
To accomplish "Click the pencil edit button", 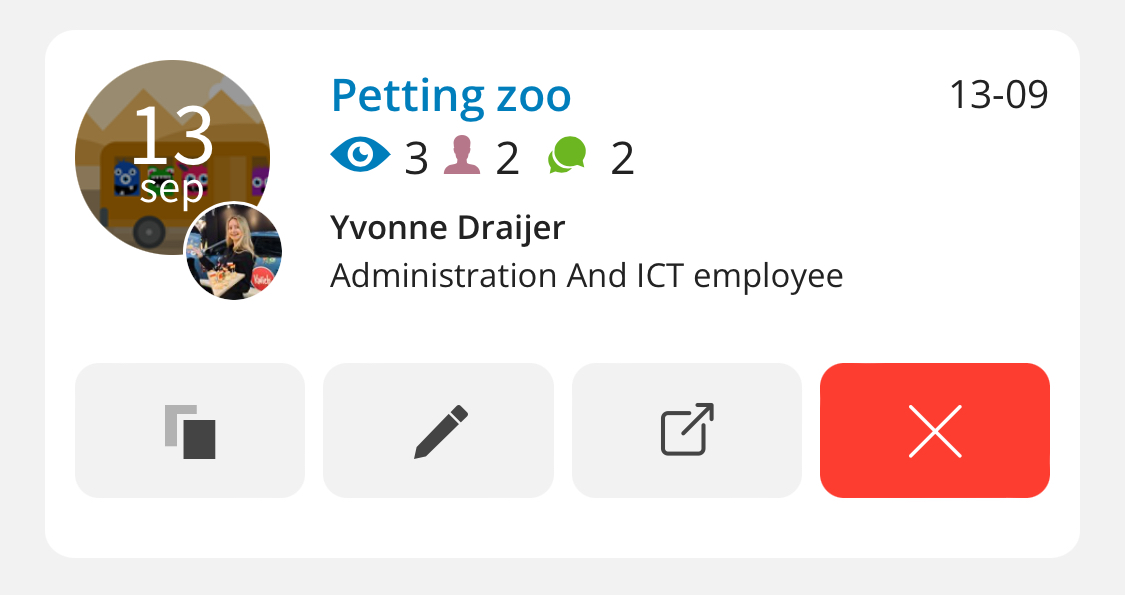I will tap(438, 431).
